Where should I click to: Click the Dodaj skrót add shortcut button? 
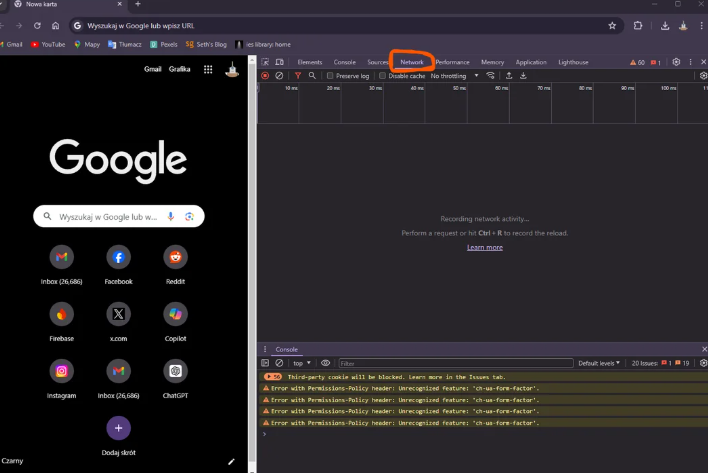click(118, 428)
